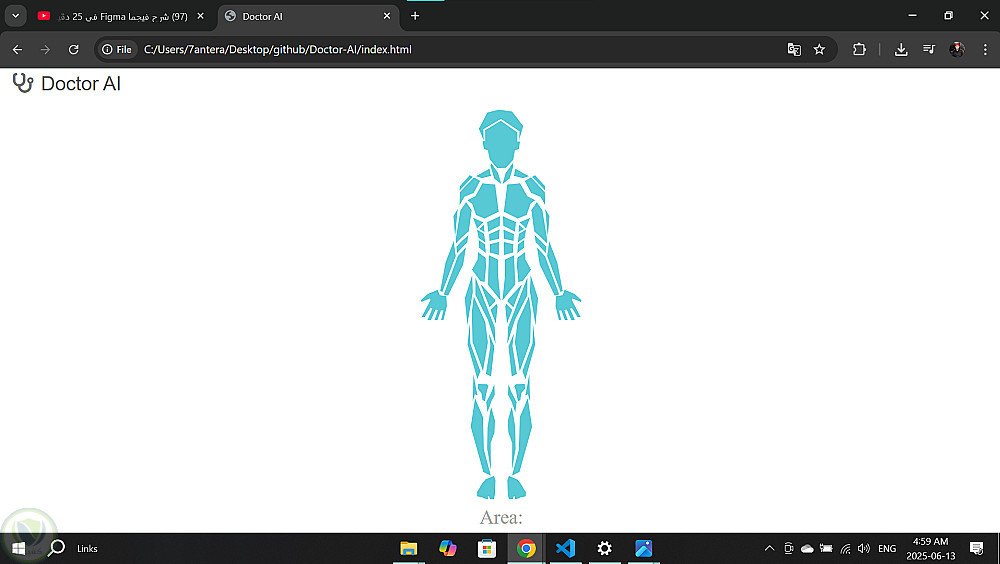Bookmark this page with the star
The image size is (1000, 564).
click(820, 49)
